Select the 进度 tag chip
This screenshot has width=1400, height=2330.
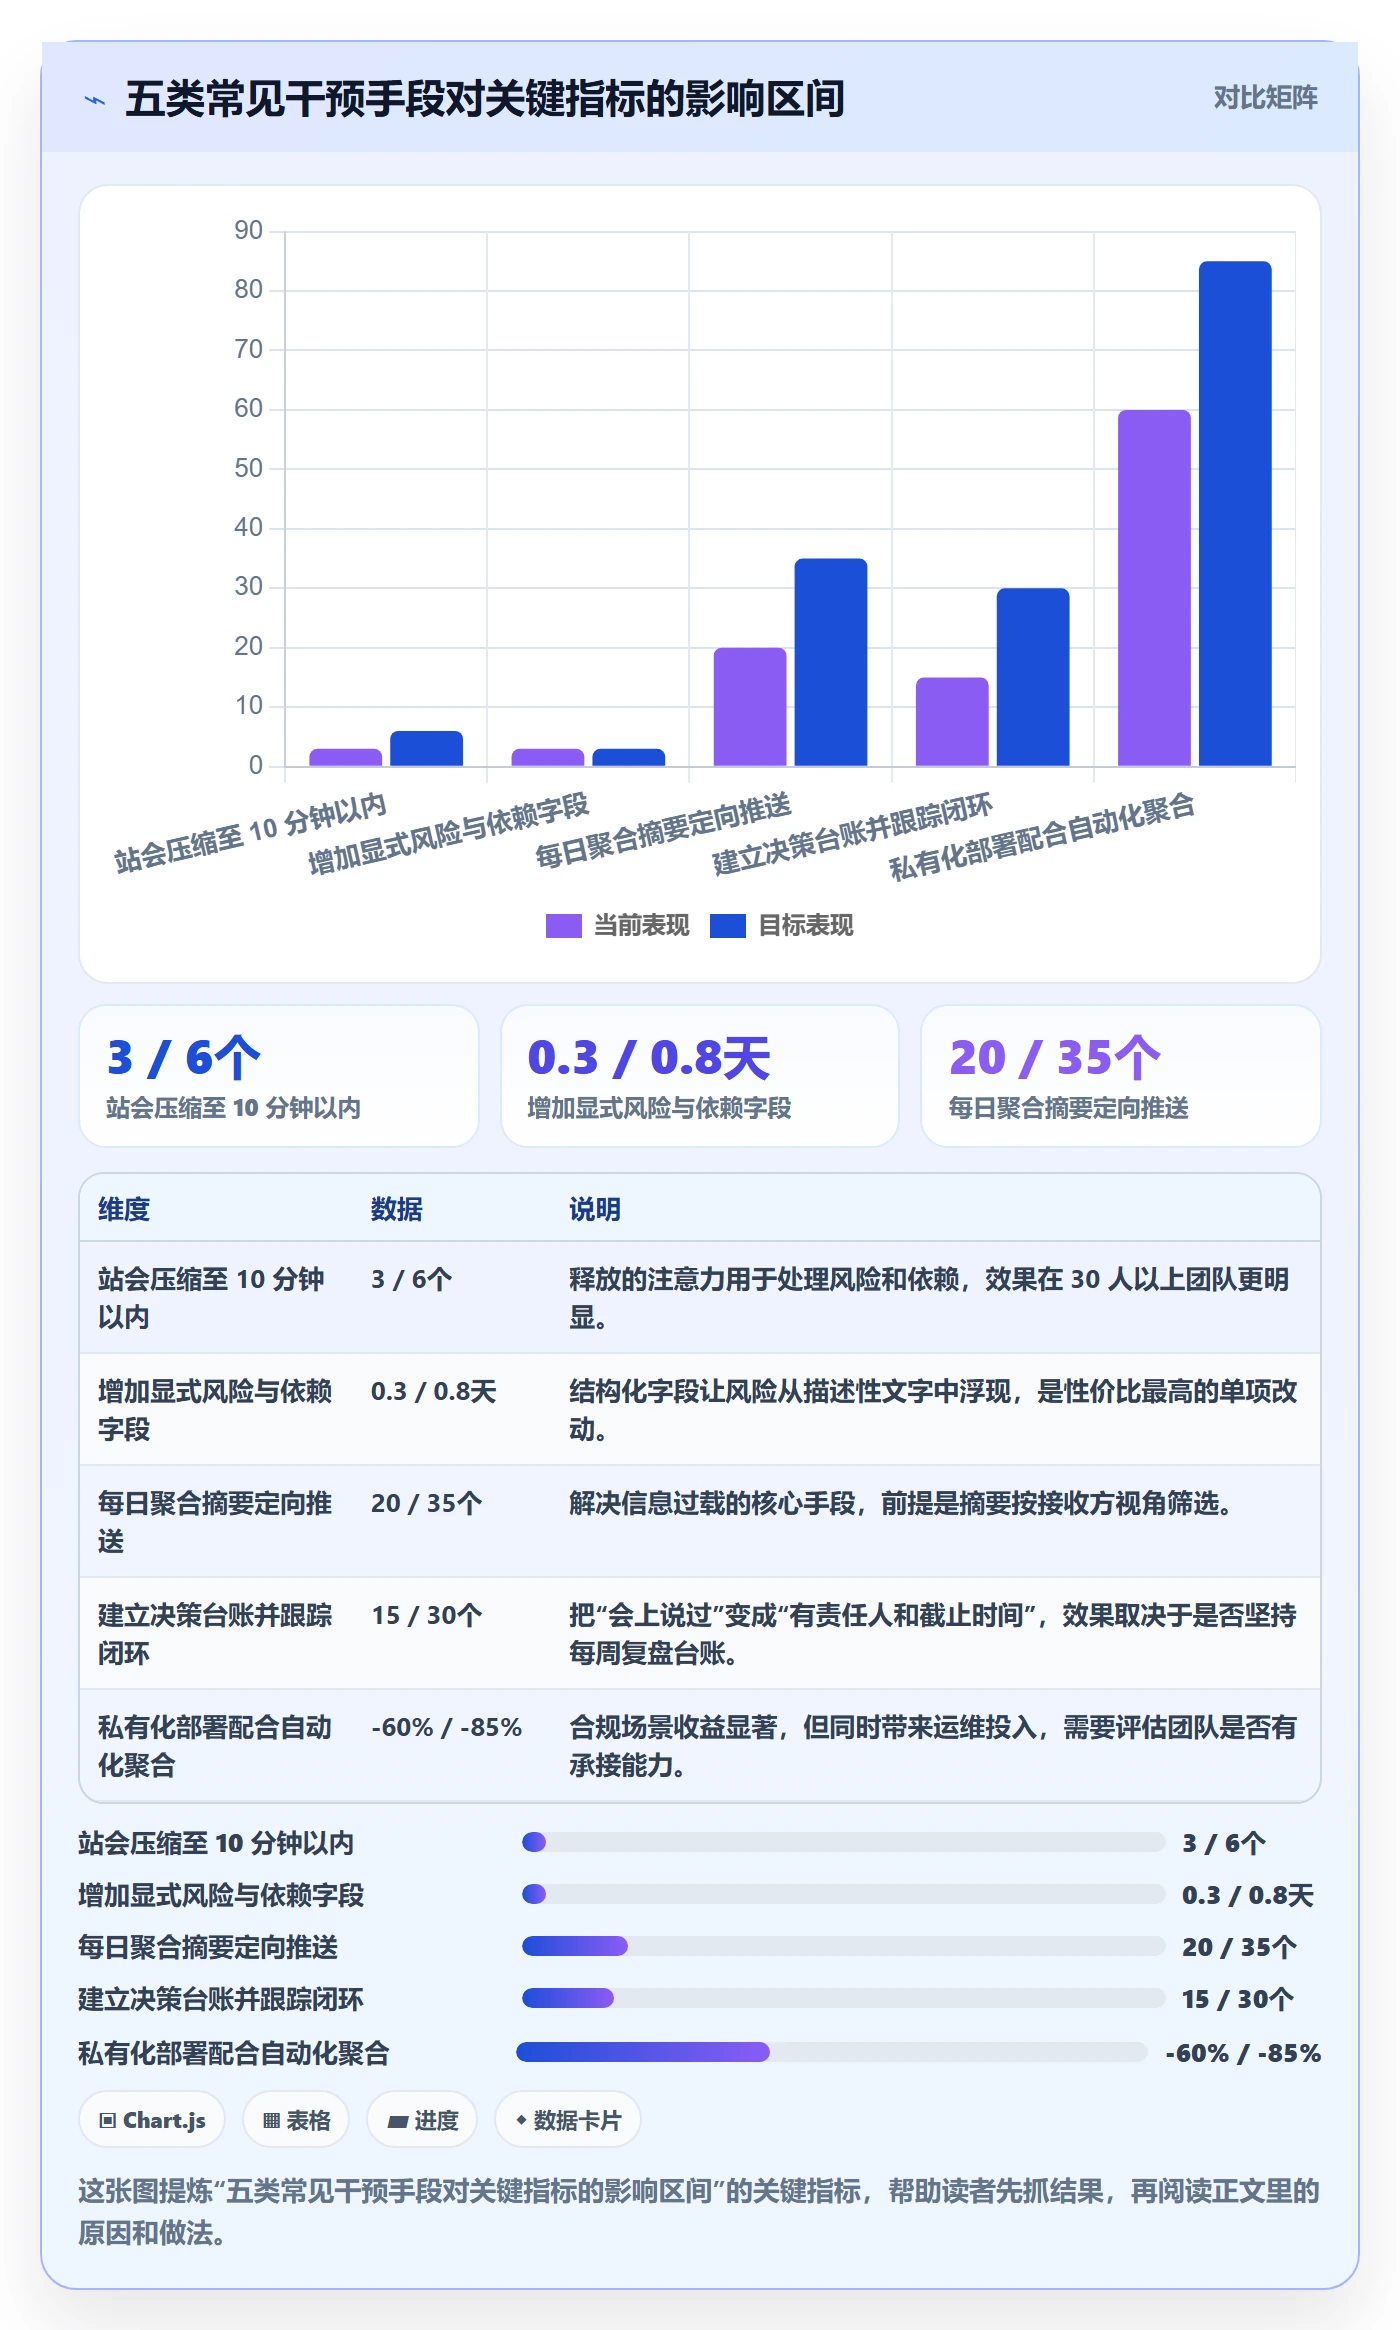(422, 2120)
